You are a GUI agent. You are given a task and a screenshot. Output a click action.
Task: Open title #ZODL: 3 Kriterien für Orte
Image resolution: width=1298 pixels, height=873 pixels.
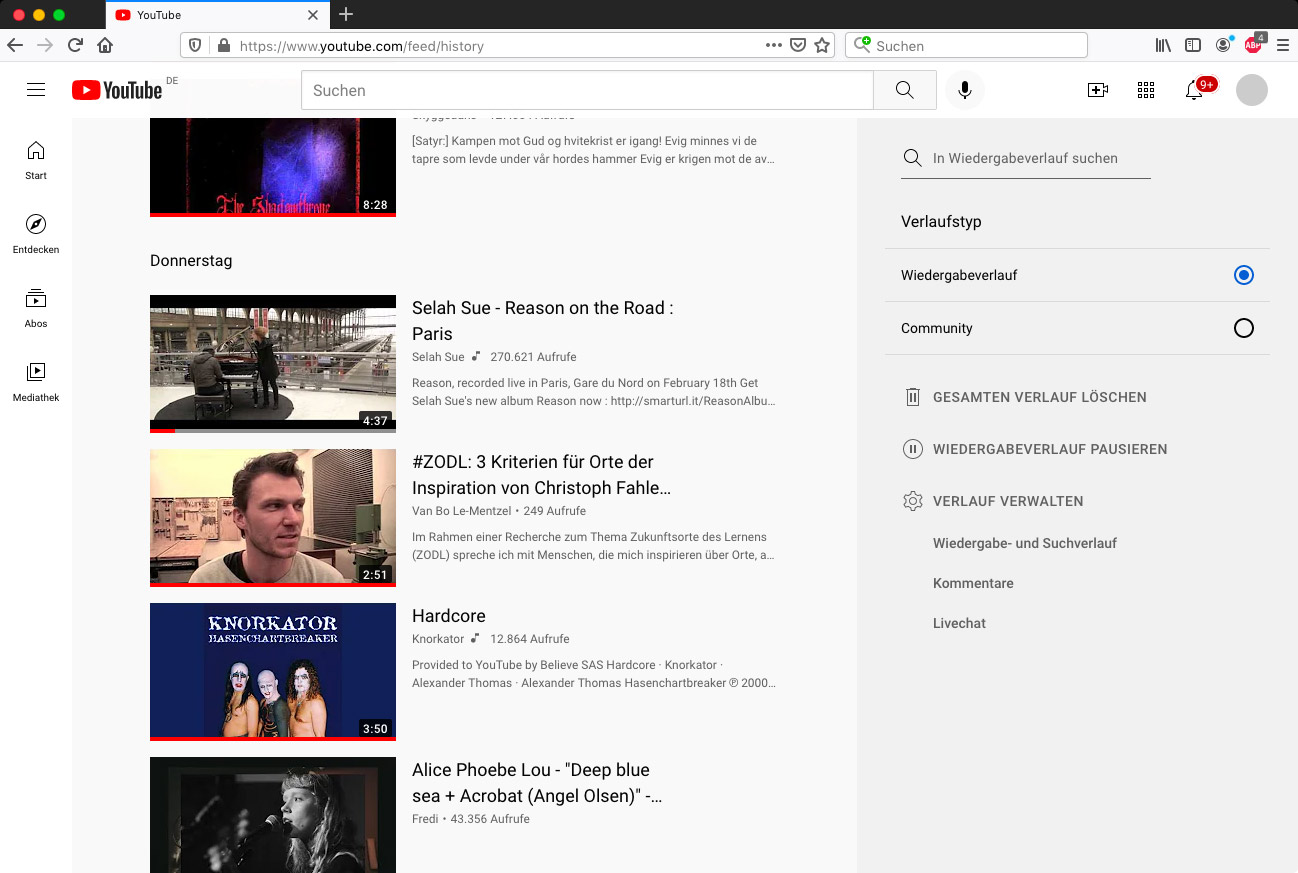(x=541, y=475)
